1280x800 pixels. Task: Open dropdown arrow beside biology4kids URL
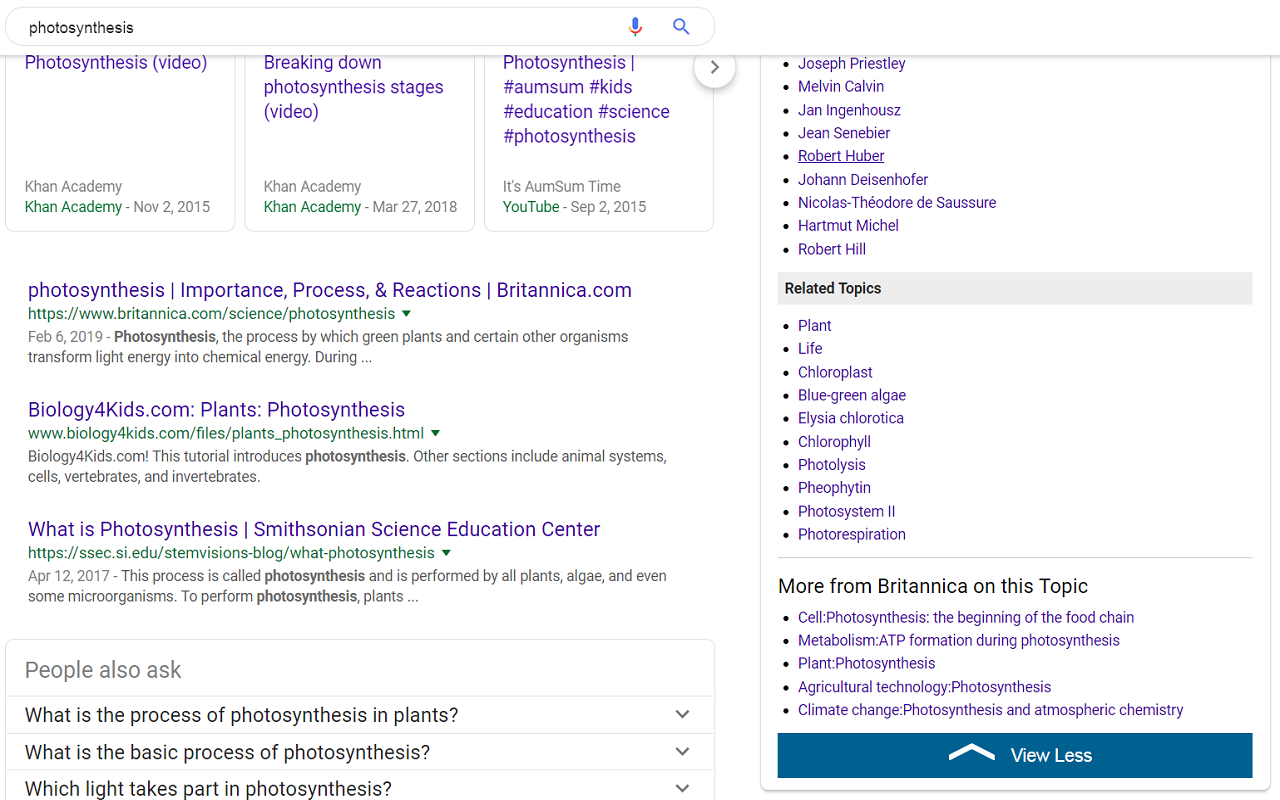click(436, 434)
